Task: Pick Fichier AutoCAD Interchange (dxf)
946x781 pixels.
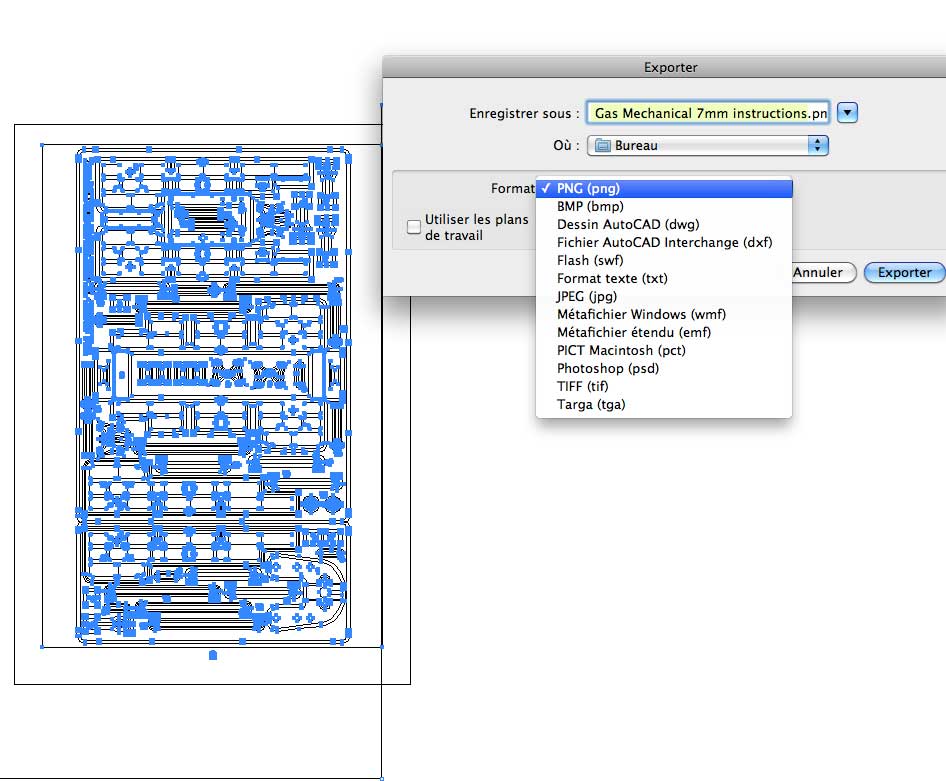Action: click(664, 242)
